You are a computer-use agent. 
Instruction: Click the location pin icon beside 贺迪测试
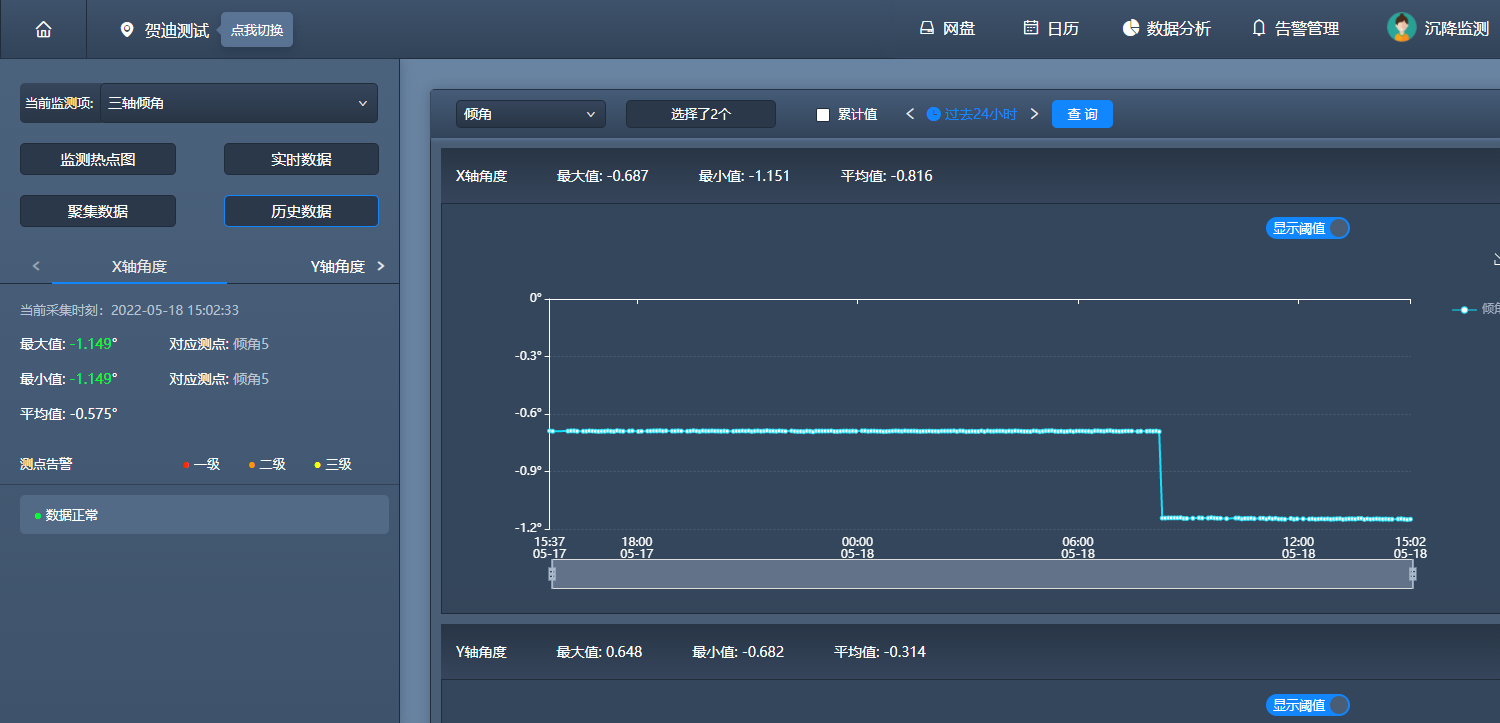127,30
